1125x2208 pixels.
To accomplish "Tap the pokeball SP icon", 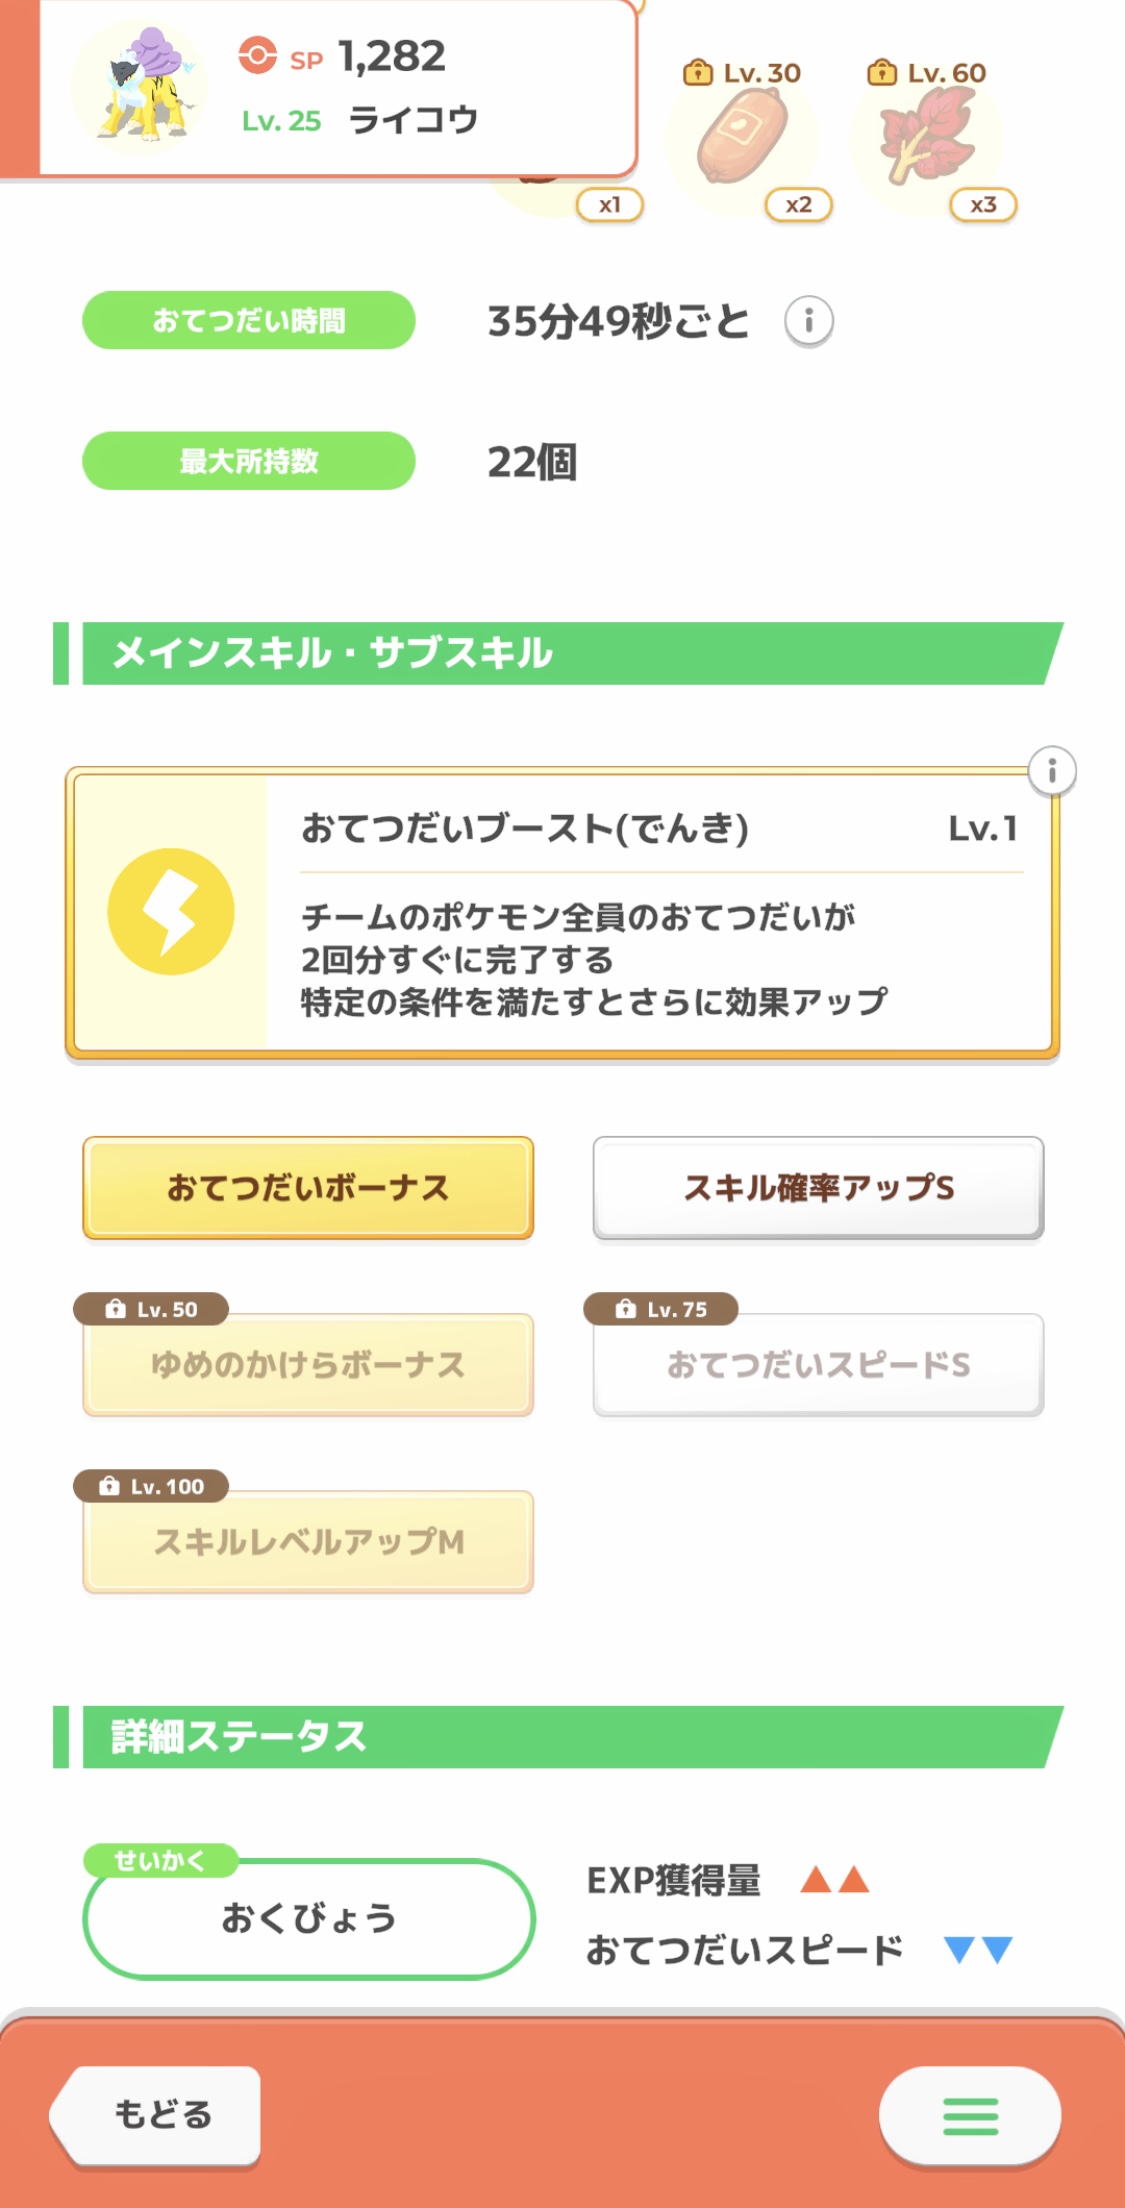I will [x=257, y=56].
